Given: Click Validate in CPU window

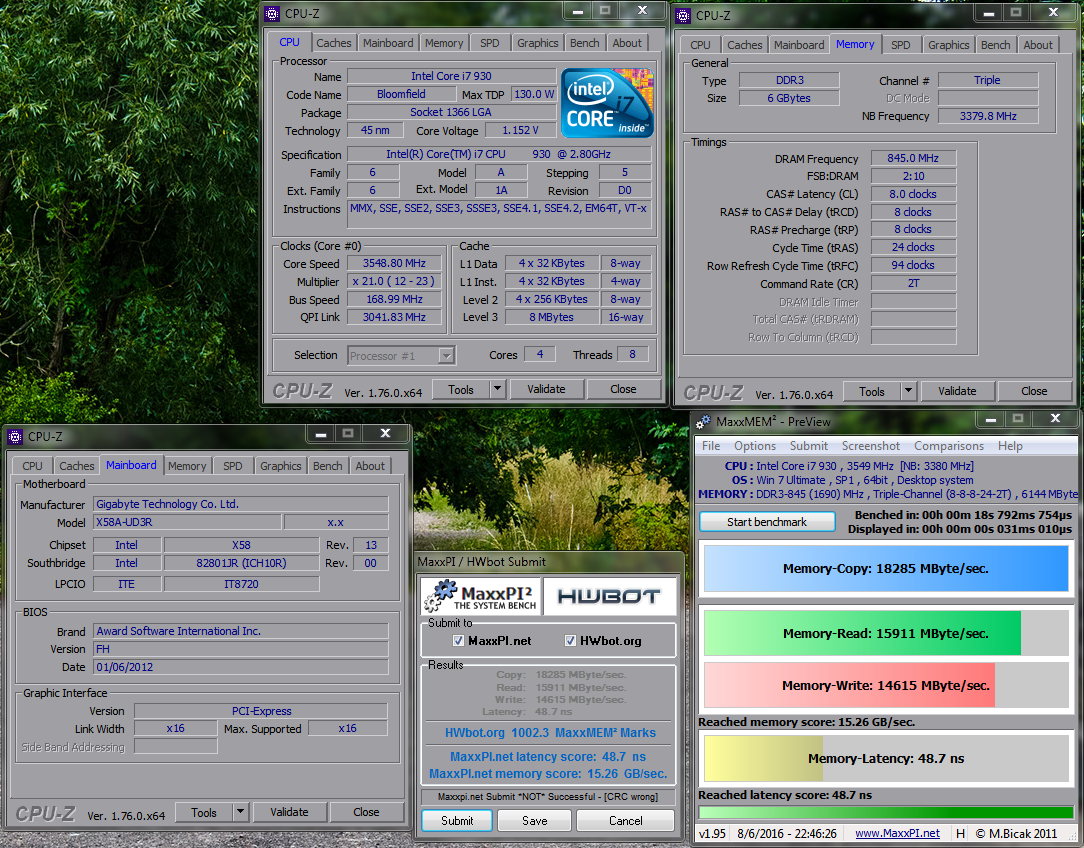Looking at the screenshot, I should click(x=546, y=389).
